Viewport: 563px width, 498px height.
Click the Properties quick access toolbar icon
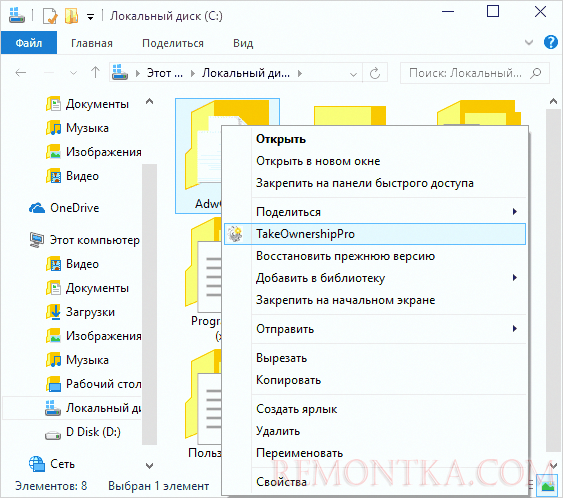point(50,16)
